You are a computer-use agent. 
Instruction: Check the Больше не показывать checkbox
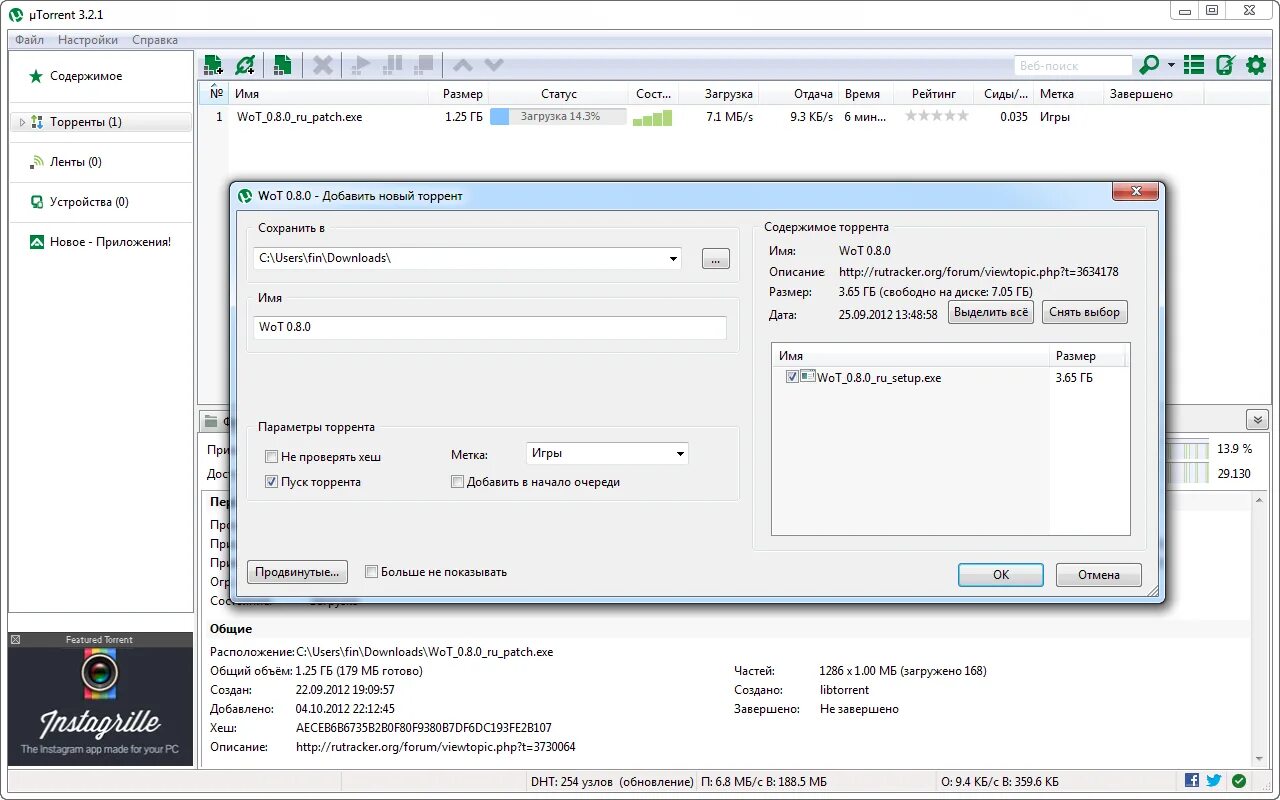pos(371,572)
